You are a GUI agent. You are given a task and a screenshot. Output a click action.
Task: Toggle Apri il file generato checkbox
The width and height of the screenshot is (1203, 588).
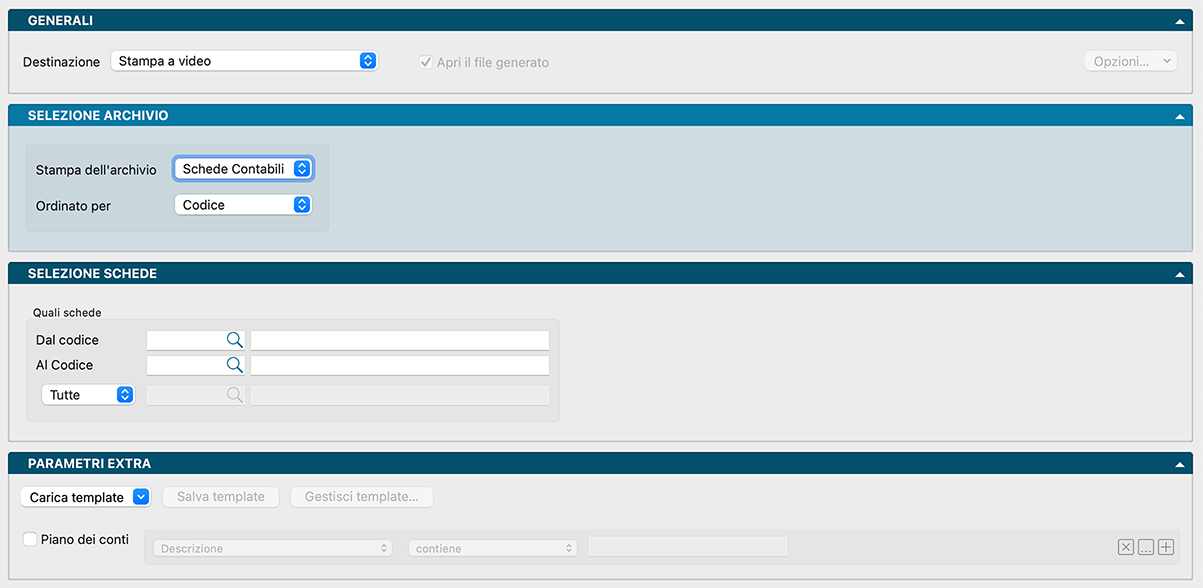point(426,62)
